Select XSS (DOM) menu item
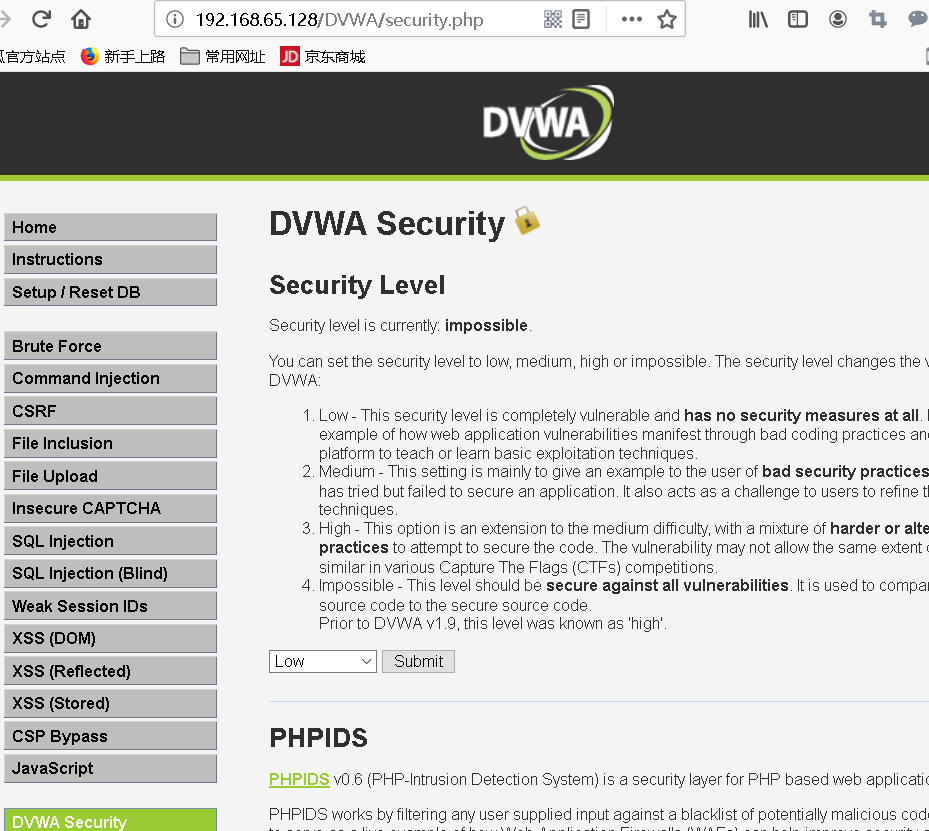Screen dimensions: 929x831 [x=110, y=639]
